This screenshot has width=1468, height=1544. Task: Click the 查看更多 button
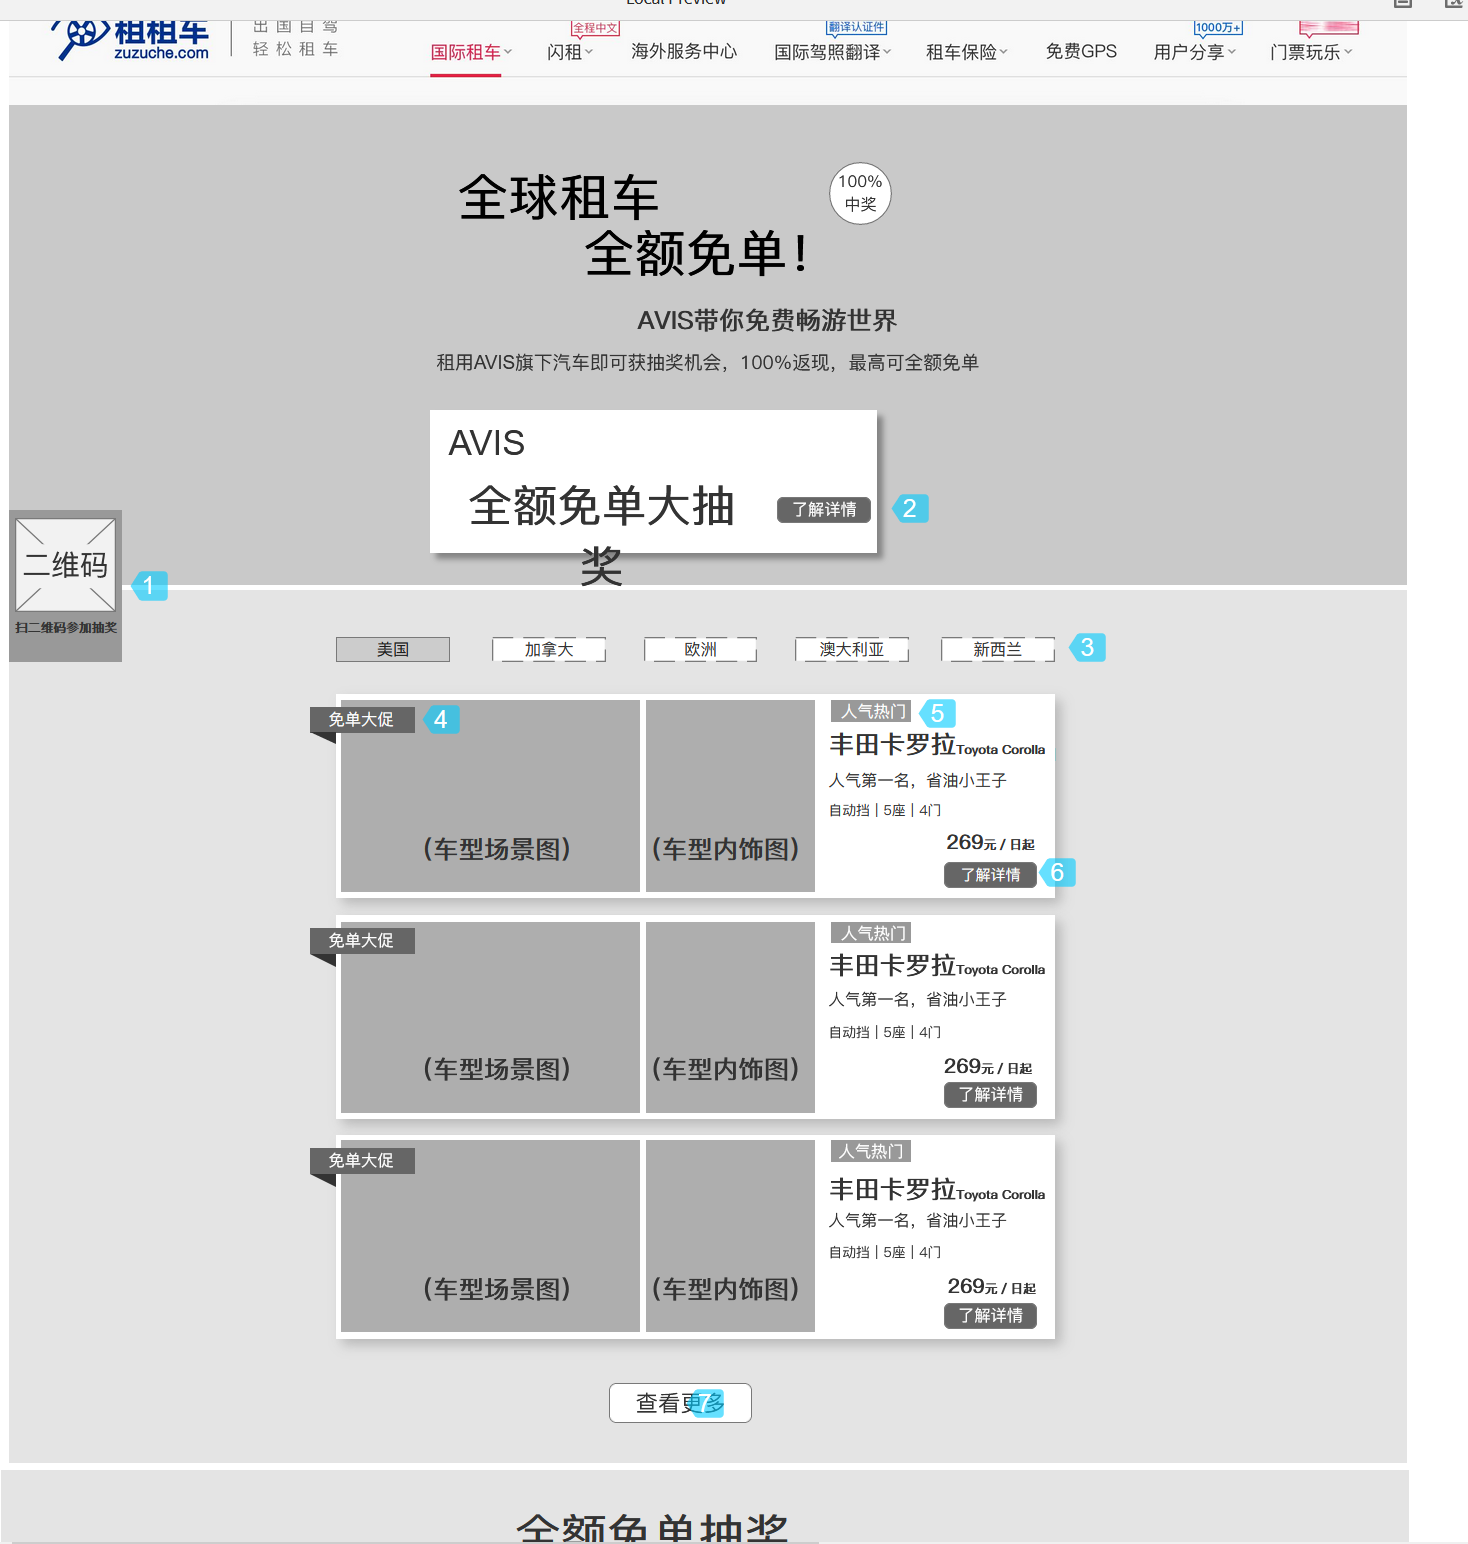pyautogui.click(x=680, y=1403)
